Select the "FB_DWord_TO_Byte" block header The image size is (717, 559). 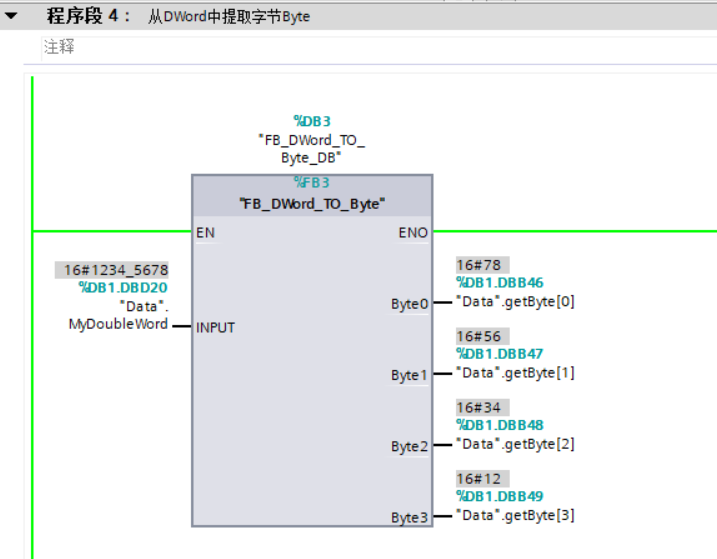coord(312,204)
